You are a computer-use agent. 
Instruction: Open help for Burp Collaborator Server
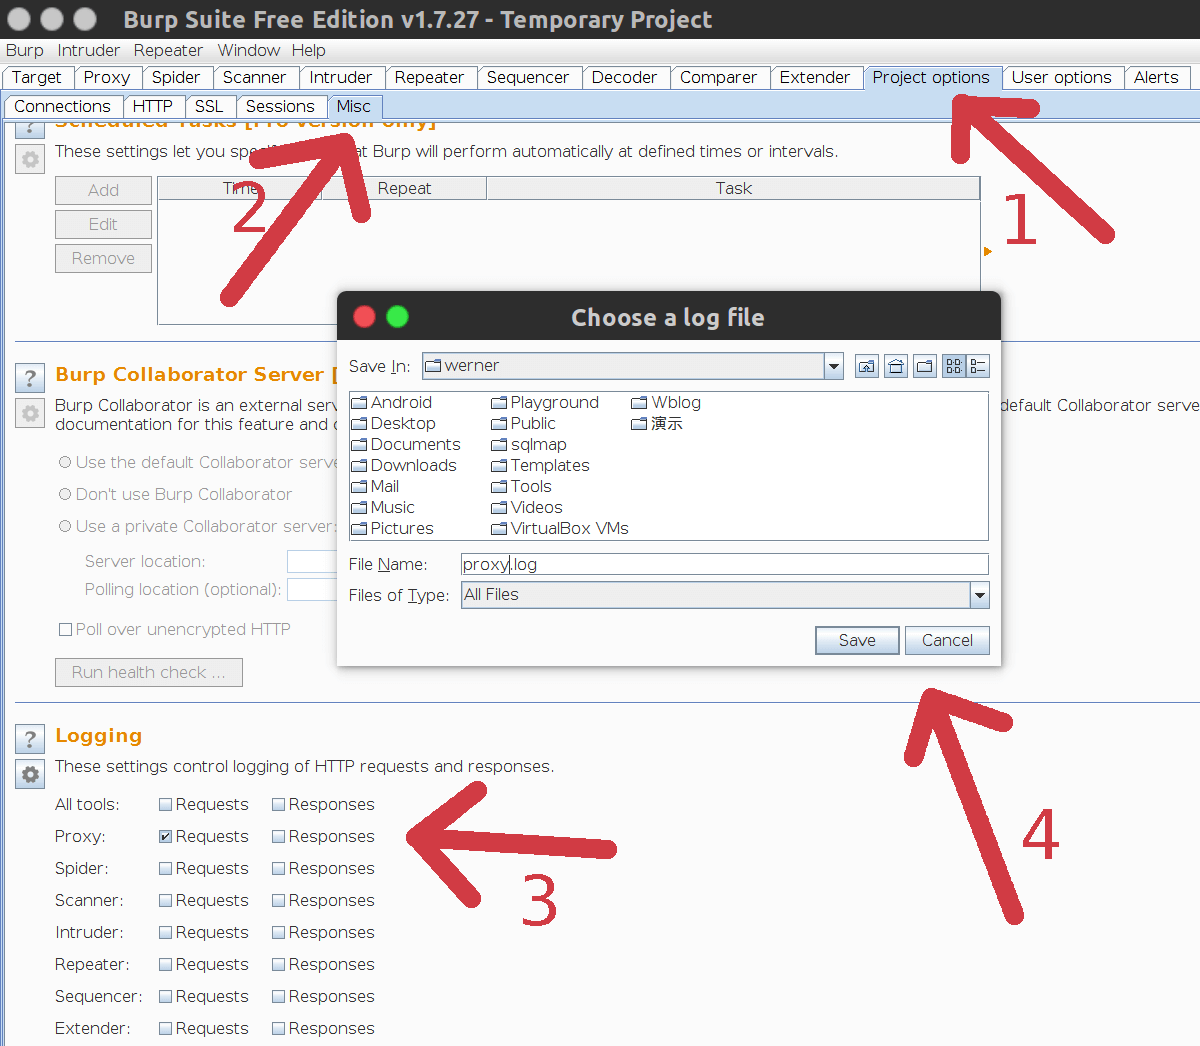30,377
